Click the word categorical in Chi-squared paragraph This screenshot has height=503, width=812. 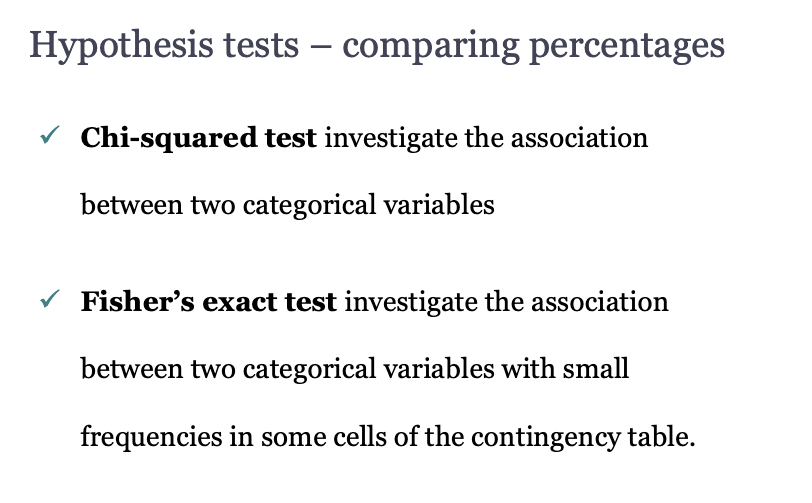click(x=309, y=206)
